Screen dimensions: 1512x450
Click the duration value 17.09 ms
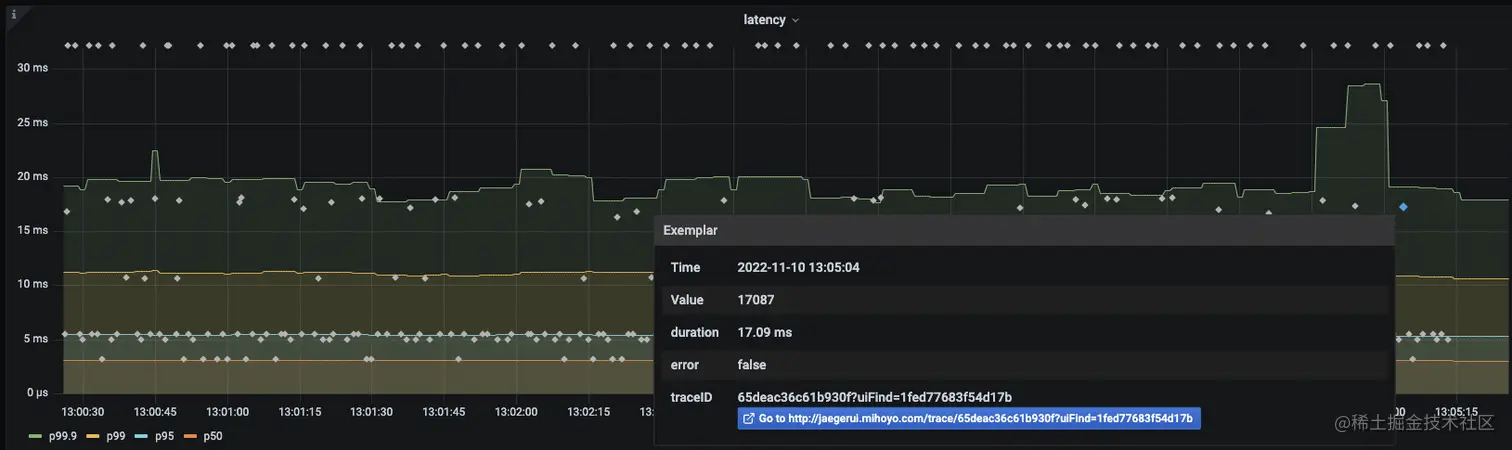[x=765, y=332]
